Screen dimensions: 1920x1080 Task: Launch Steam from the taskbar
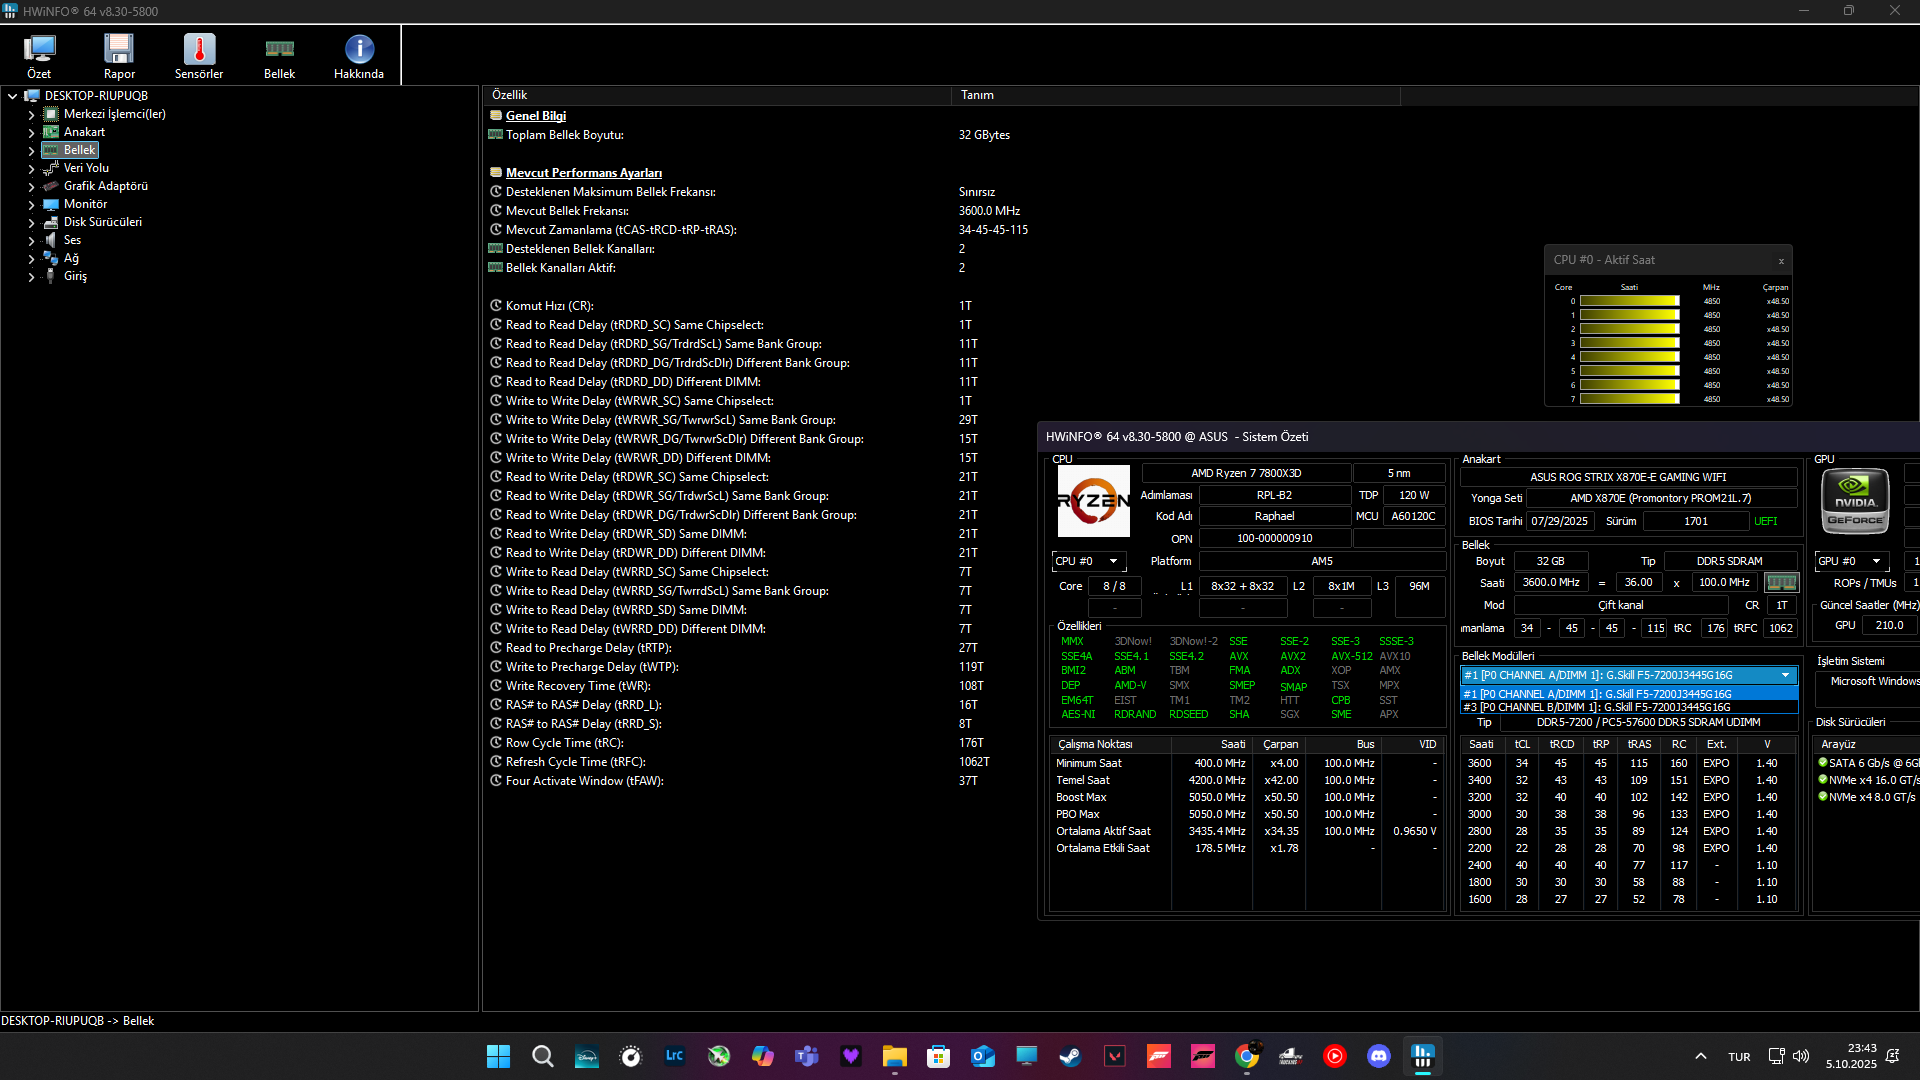1070,1056
